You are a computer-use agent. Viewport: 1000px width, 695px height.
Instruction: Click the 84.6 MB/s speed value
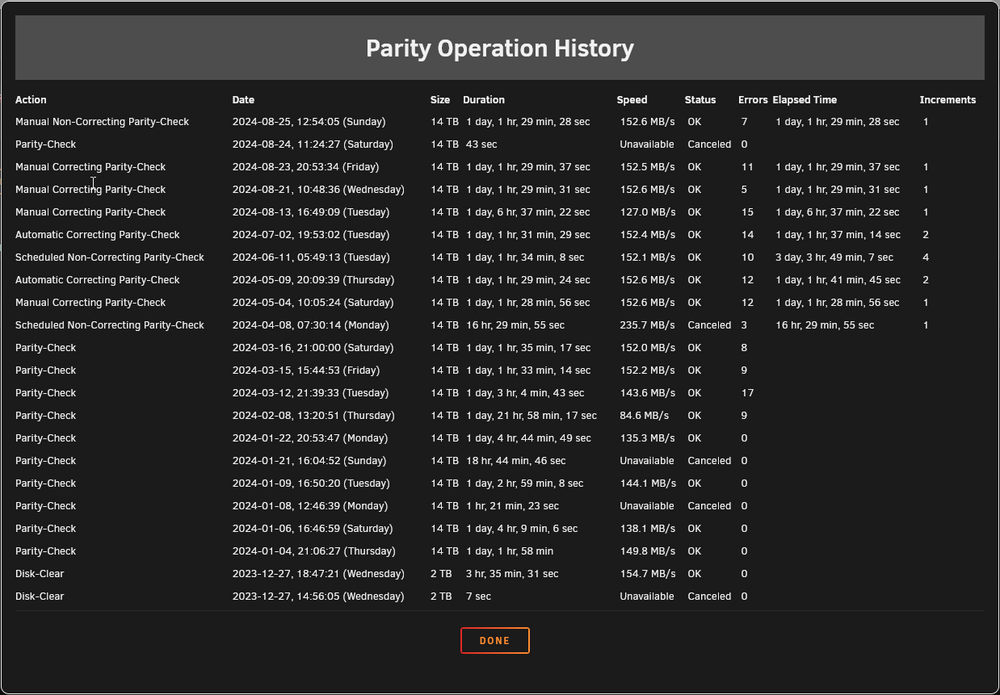tap(644, 416)
